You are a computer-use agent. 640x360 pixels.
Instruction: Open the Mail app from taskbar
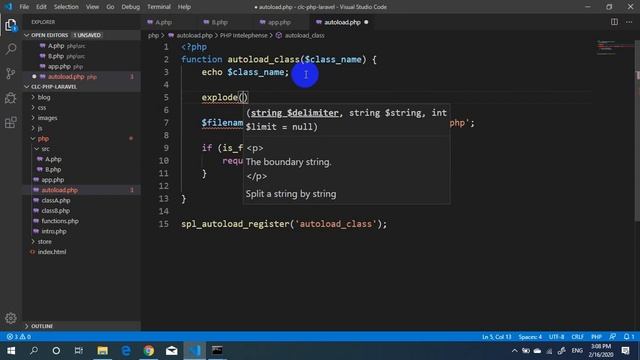(x=172, y=351)
